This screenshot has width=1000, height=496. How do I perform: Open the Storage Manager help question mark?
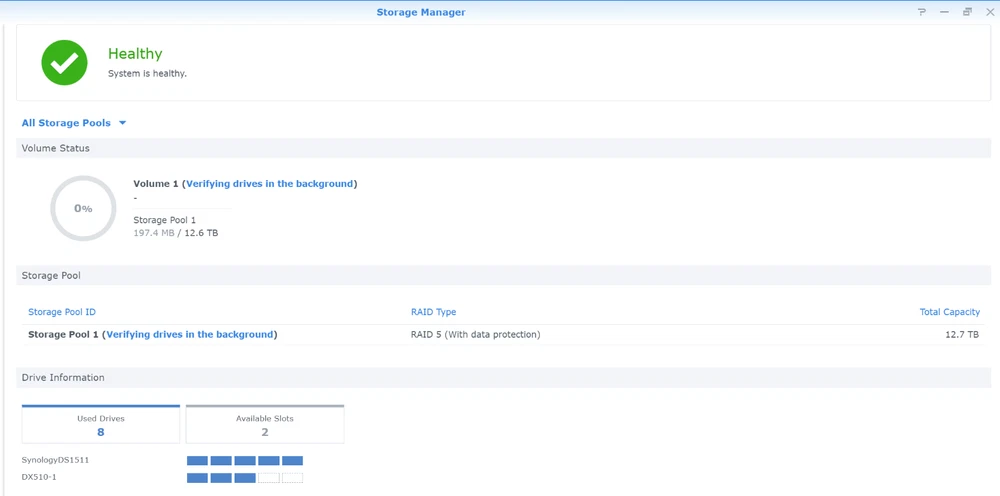point(922,12)
